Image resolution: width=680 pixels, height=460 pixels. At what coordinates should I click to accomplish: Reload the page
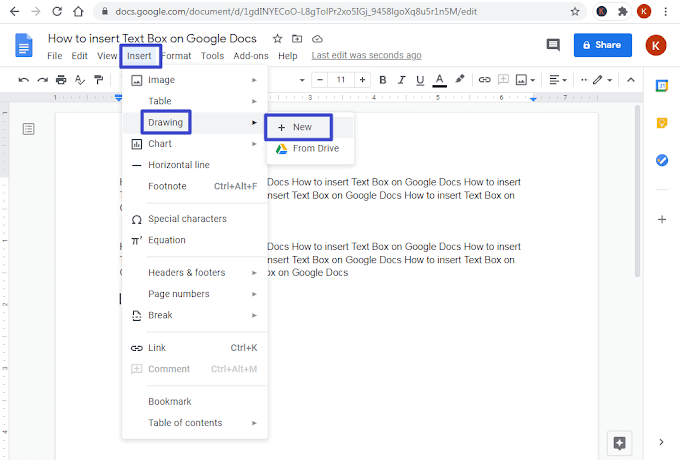(x=57, y=12)
